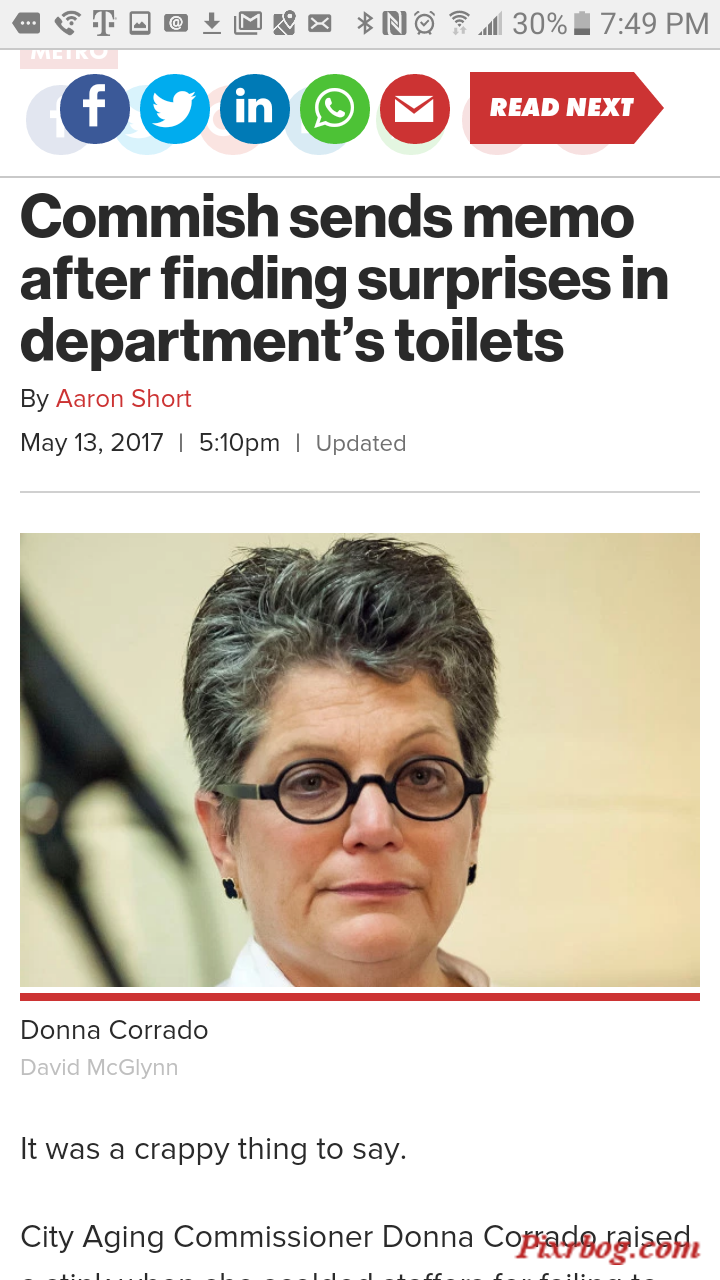Tap the download notification arrow icon

coord(211,23)
